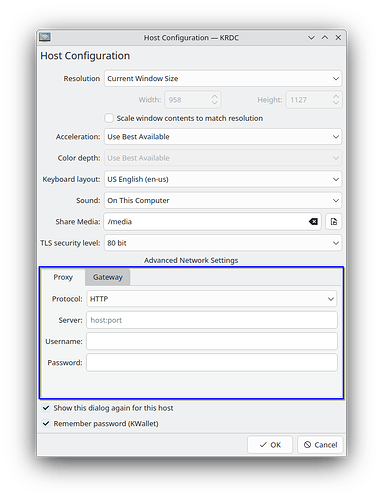The height and width of the screenshot is (500, 383).
Task: Maximize the Host Configuration window
Action: click(325, 38)
